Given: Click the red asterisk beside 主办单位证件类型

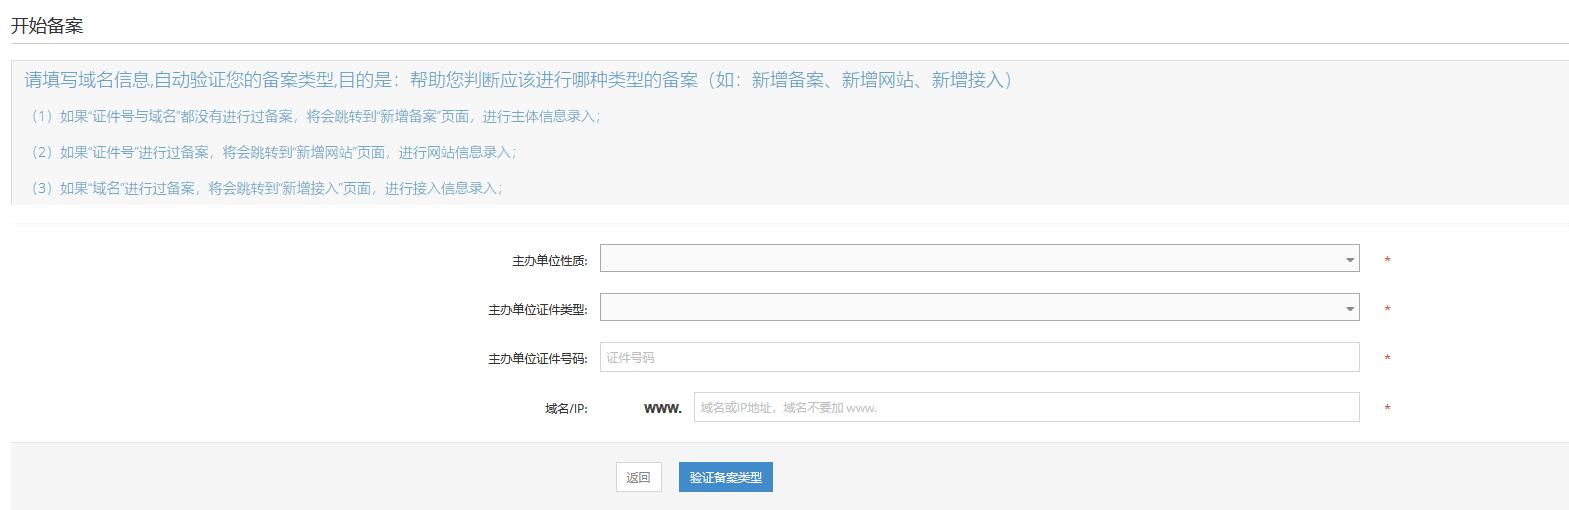Looking at the screenshot, I should [x=1387, y=310].
